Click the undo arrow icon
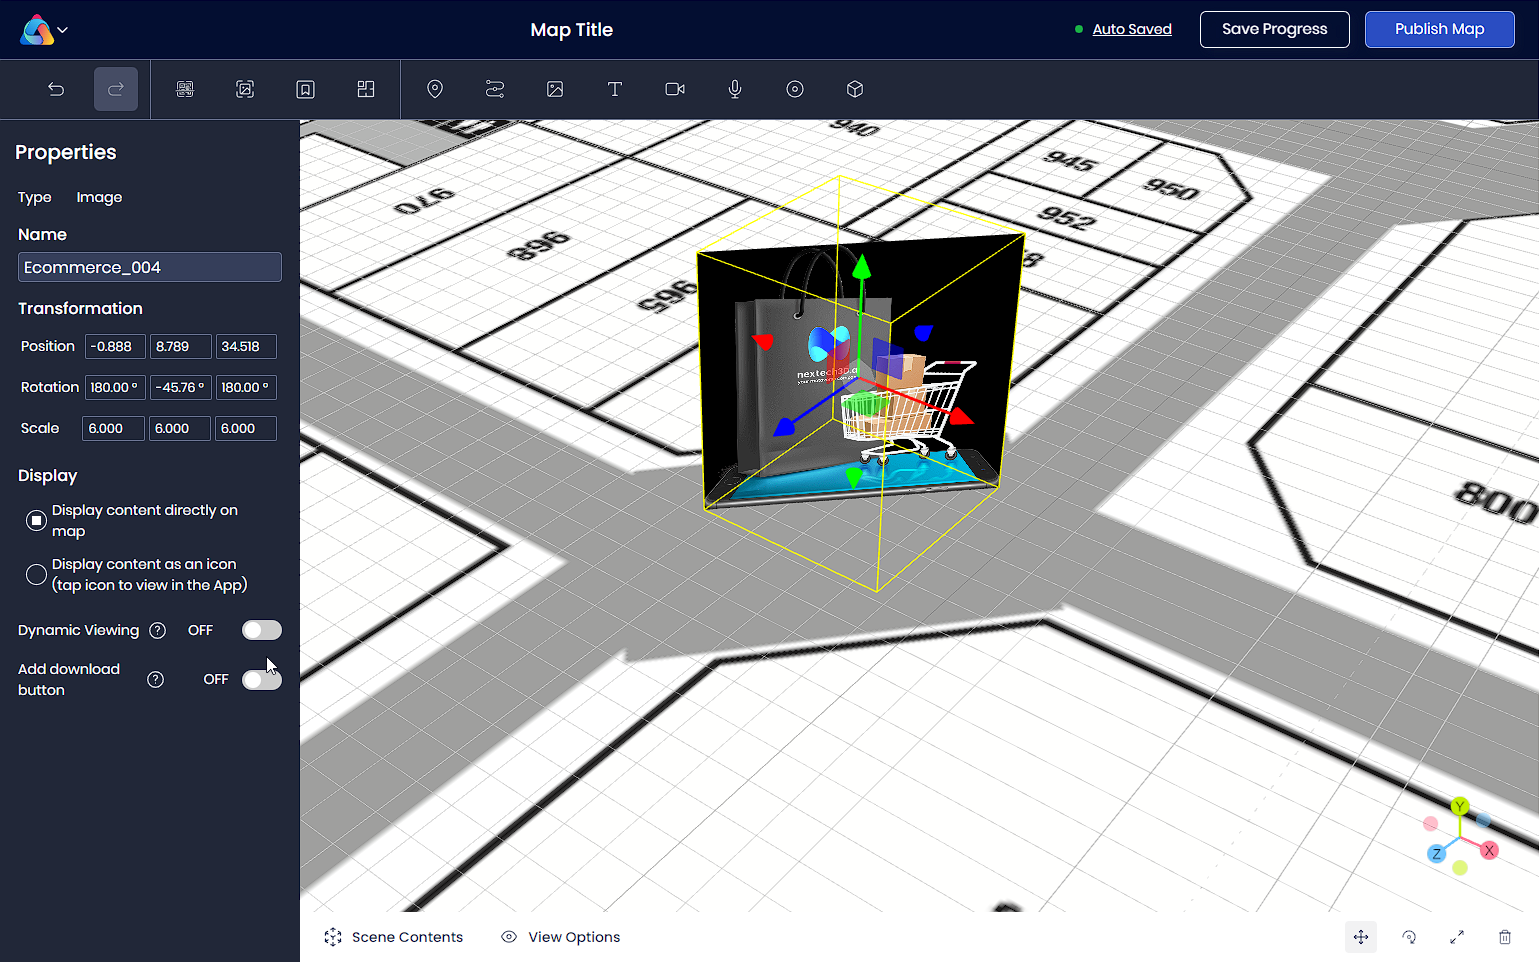Image resolution: width=1539 pixels, height=962 pixels. pos(56,89)
